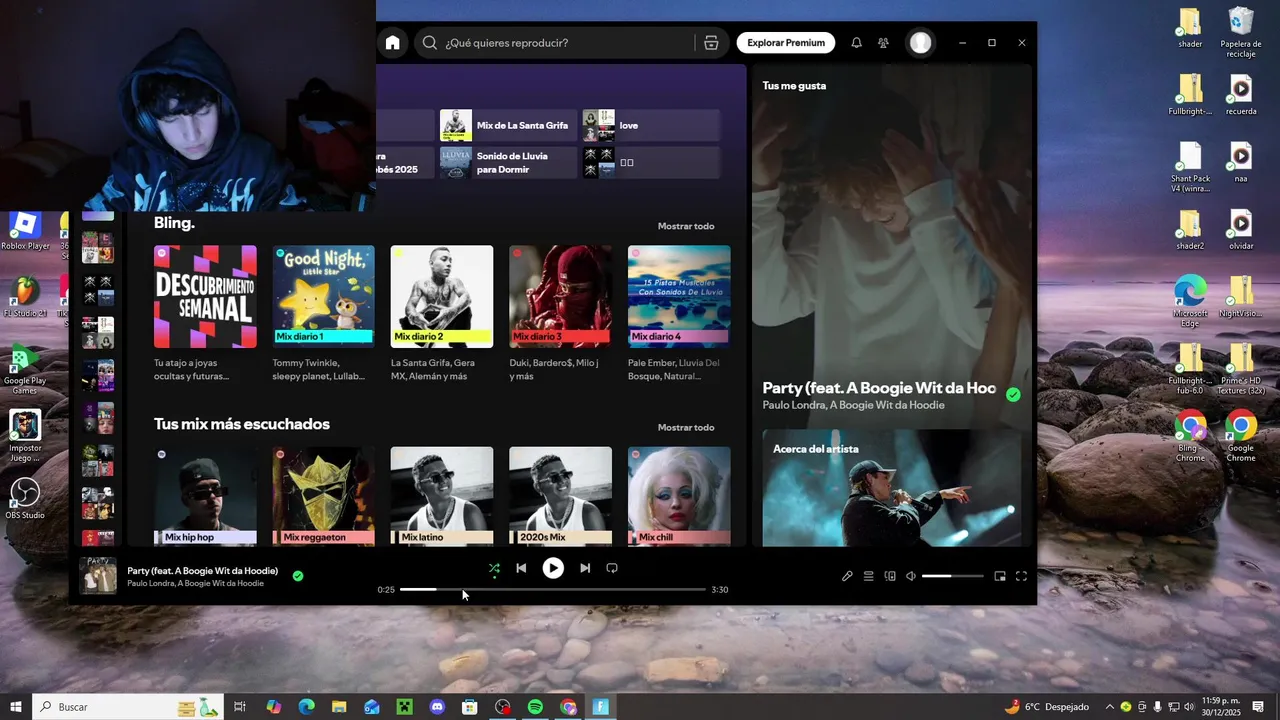
Task: Select the olvidar desktop file
Action: pyautogui.click(x=1241, y=229)
